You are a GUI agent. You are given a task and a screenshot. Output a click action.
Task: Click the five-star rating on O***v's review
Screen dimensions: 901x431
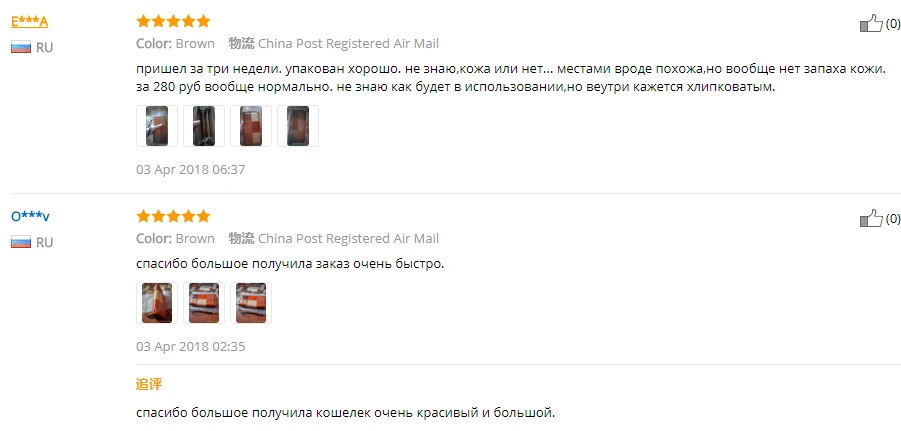tap(173, 217)
